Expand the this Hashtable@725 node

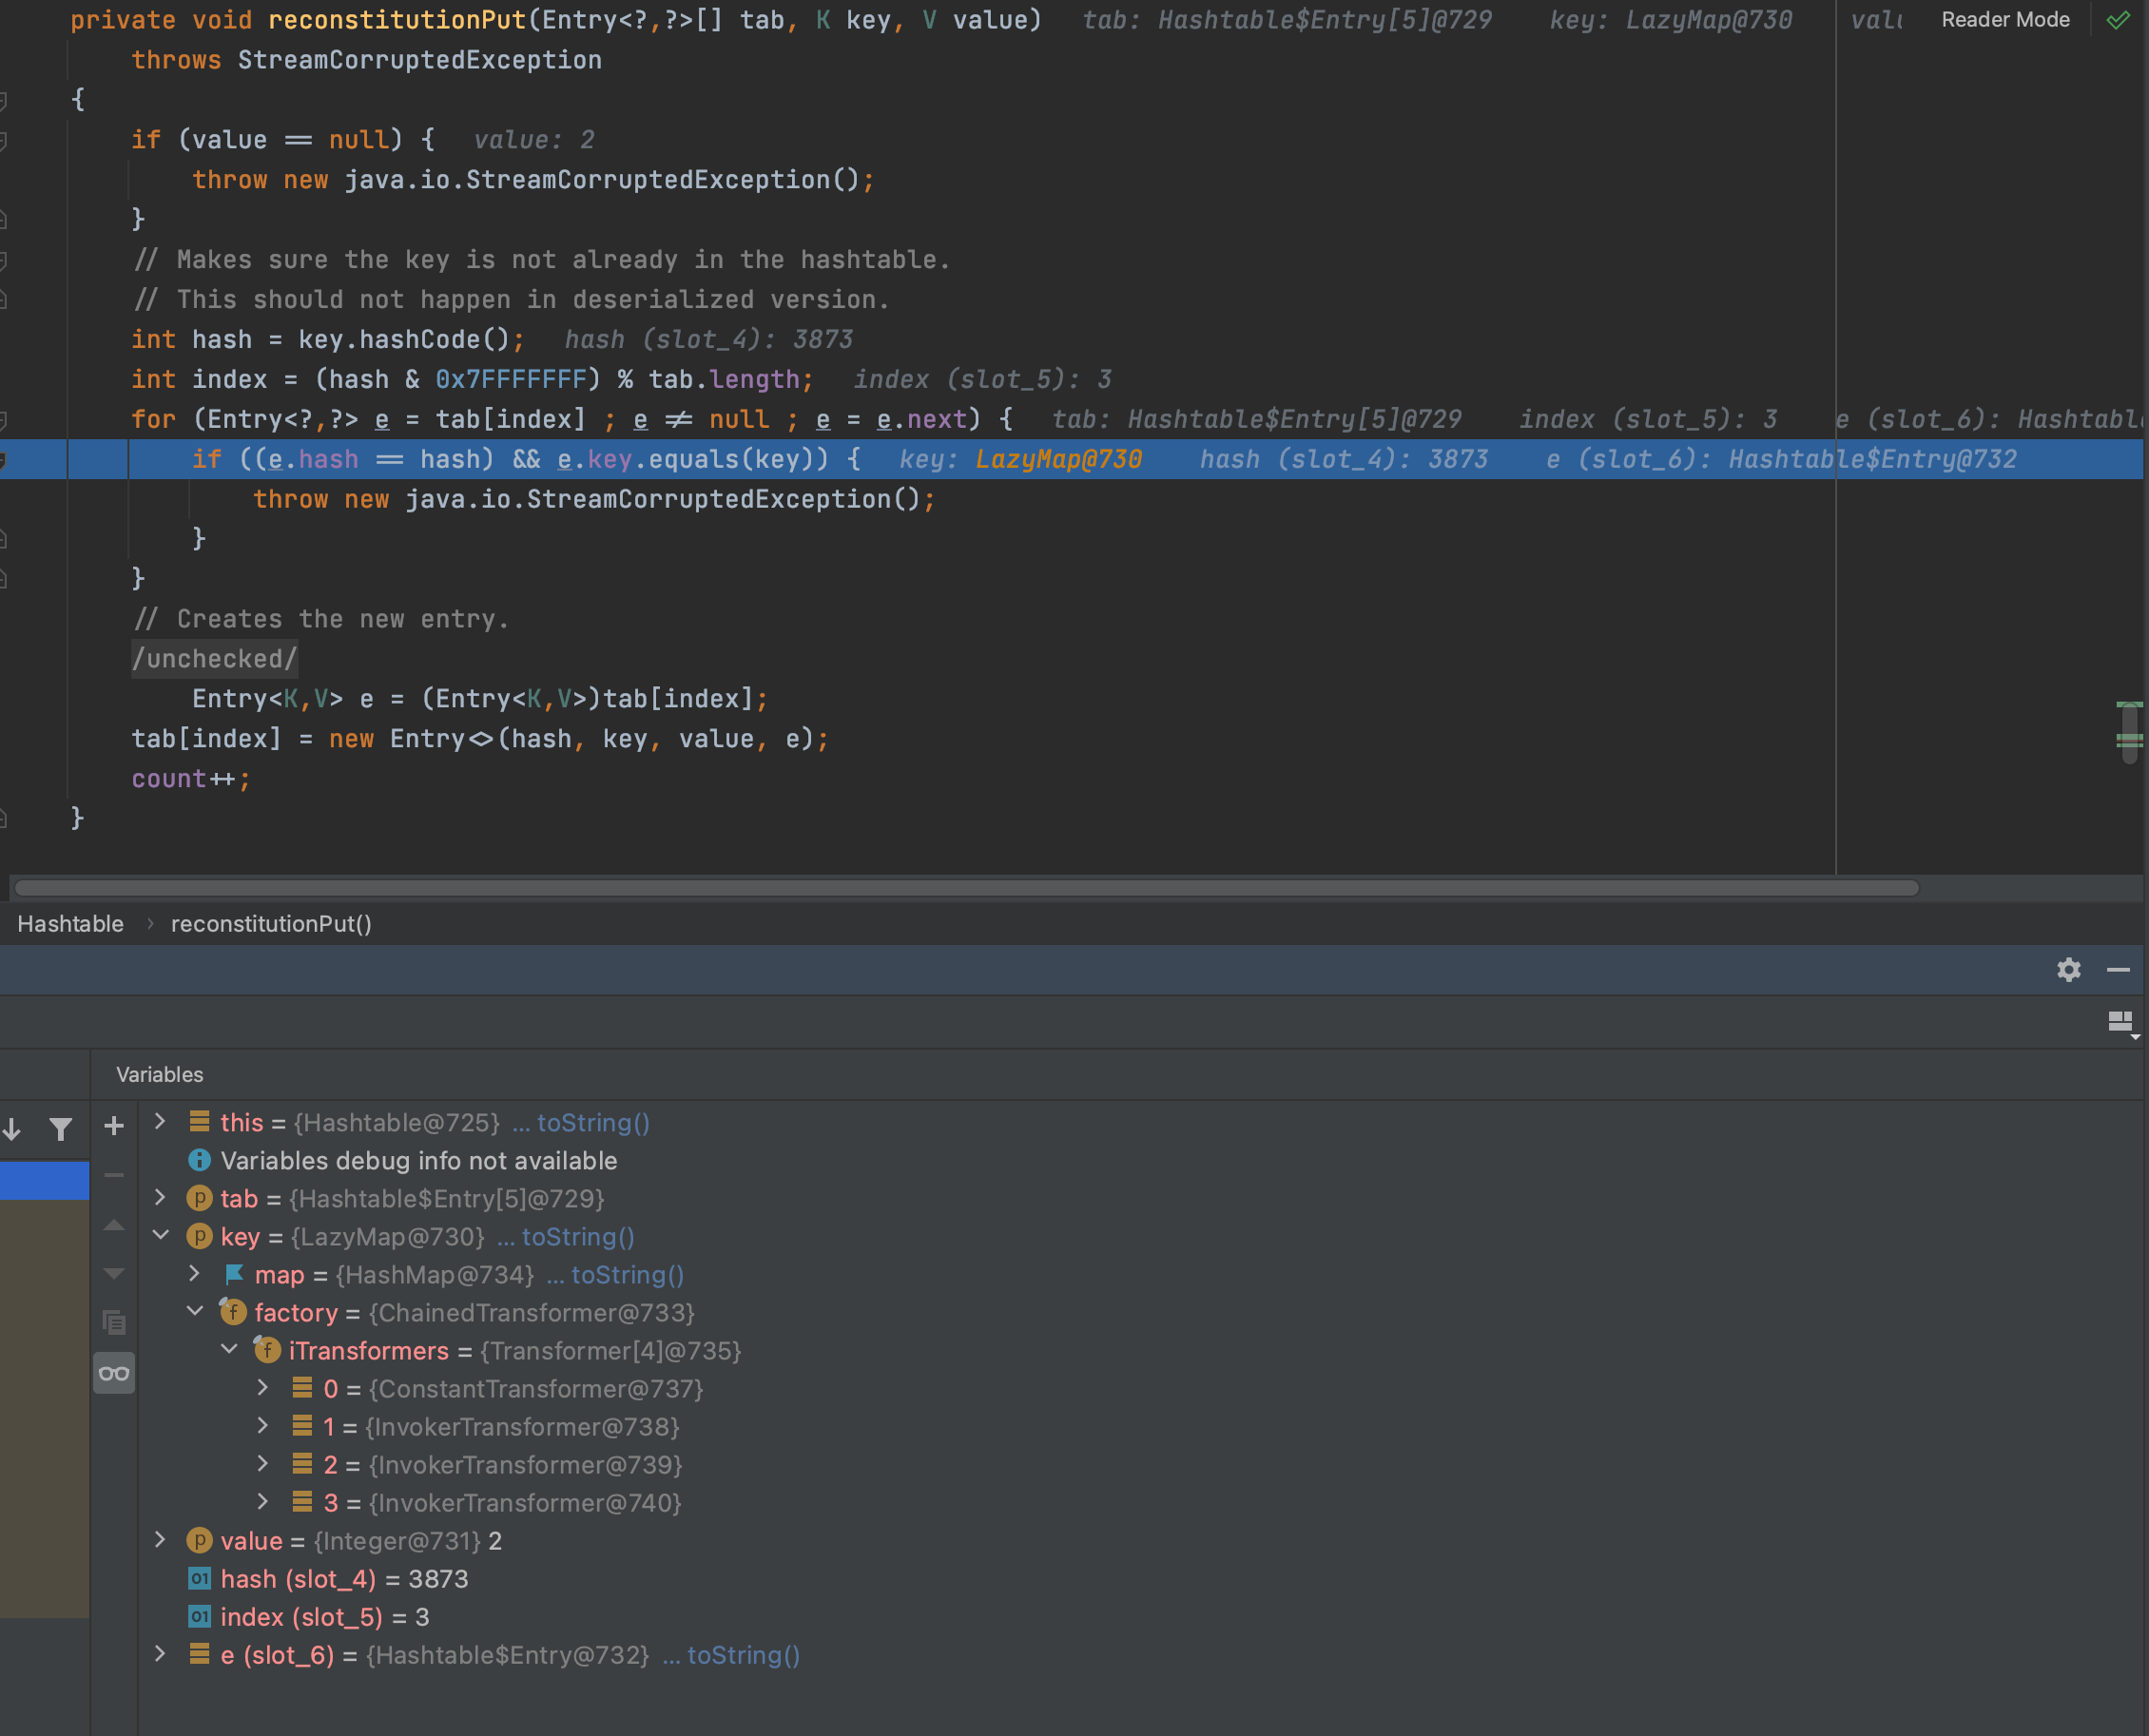click(160, 1121)
